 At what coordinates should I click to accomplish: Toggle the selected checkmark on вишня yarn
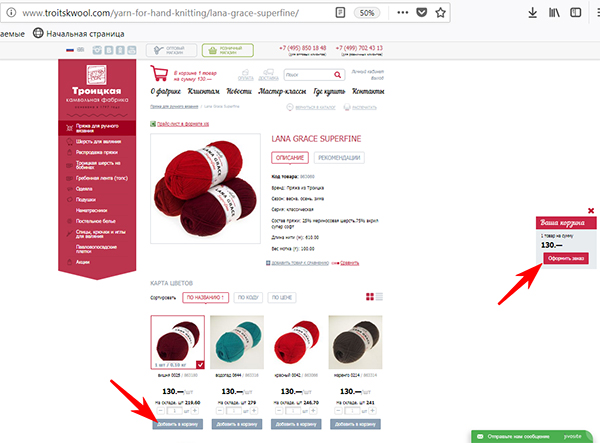click(200, 365)
